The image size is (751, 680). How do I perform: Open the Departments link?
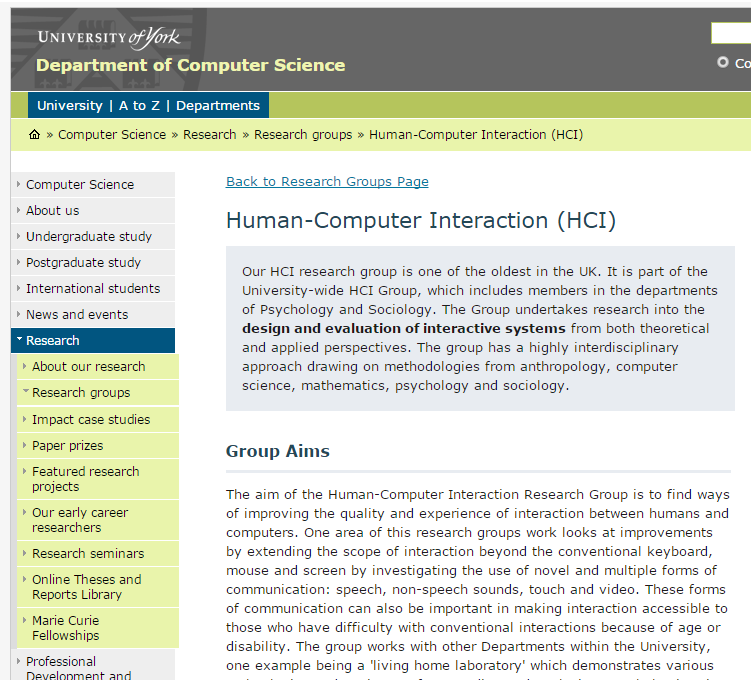pos(218,105)
